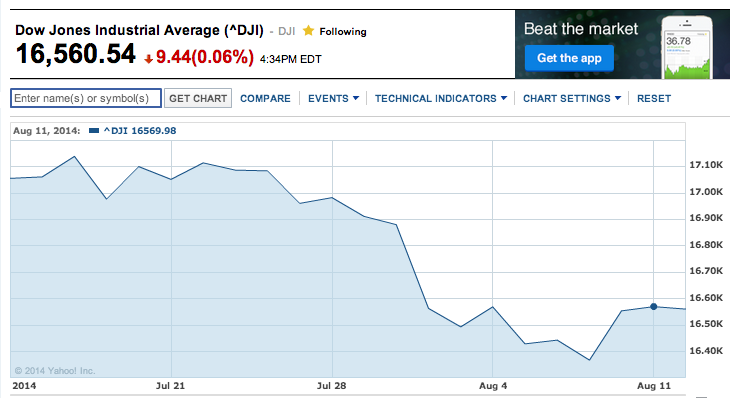Screen dimensions: 734x398
Task: Click the 16.40K axis label
Action: pos(706,350)
